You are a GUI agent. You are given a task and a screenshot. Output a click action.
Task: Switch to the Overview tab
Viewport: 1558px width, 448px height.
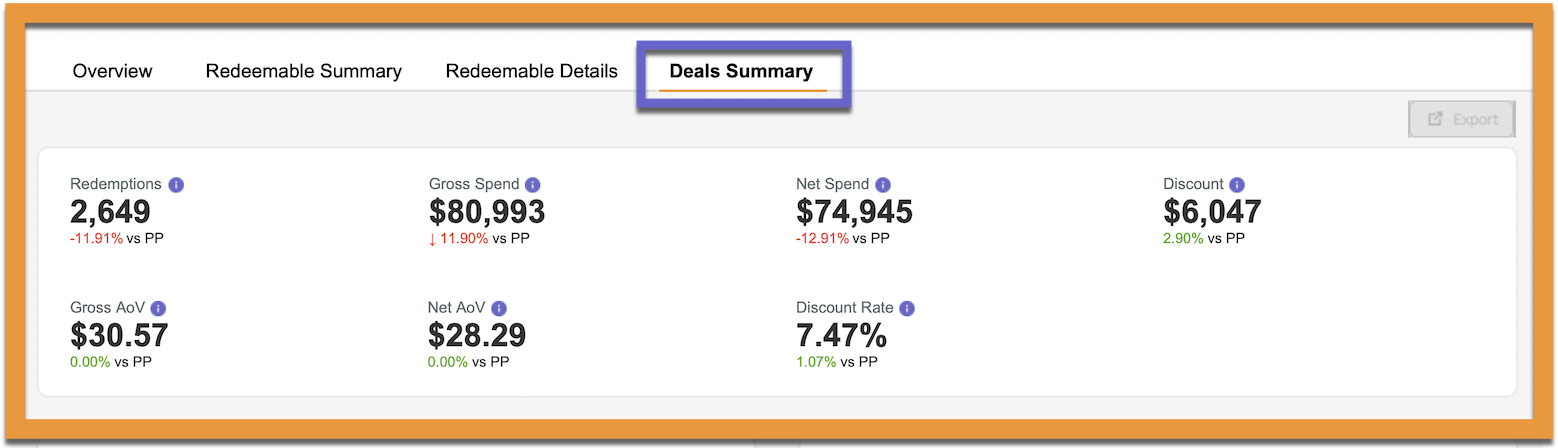click(113, 71)
